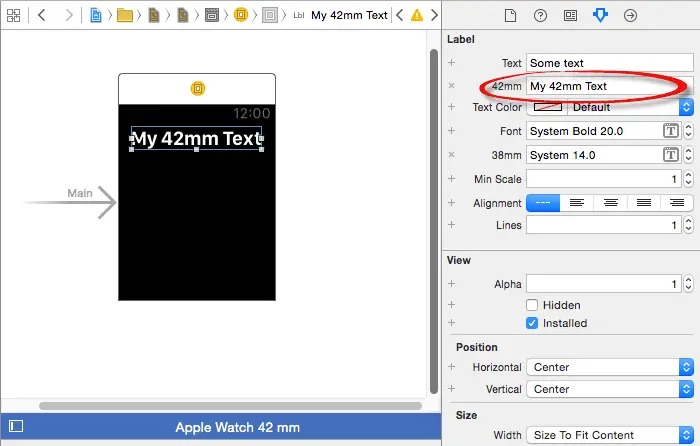This screenshot has width=700, height=446.
Task: Open the Quick Help inspector
Action: click(540, 15)
